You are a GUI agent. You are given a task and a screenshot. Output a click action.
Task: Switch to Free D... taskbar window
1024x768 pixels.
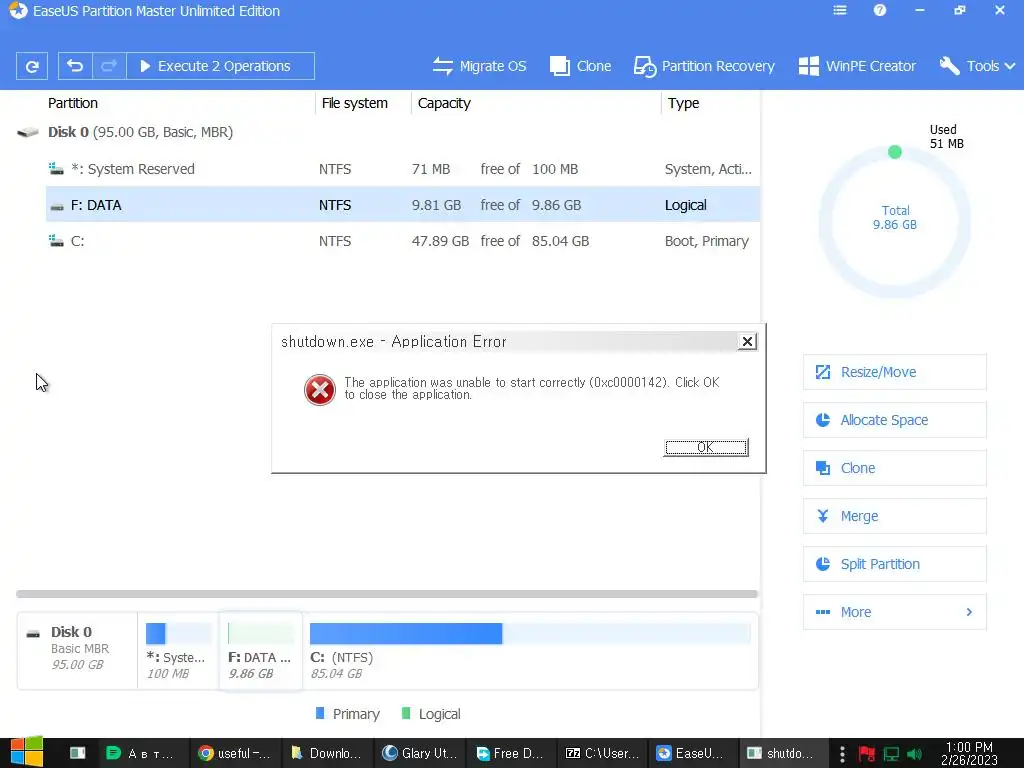pos(510,753)
